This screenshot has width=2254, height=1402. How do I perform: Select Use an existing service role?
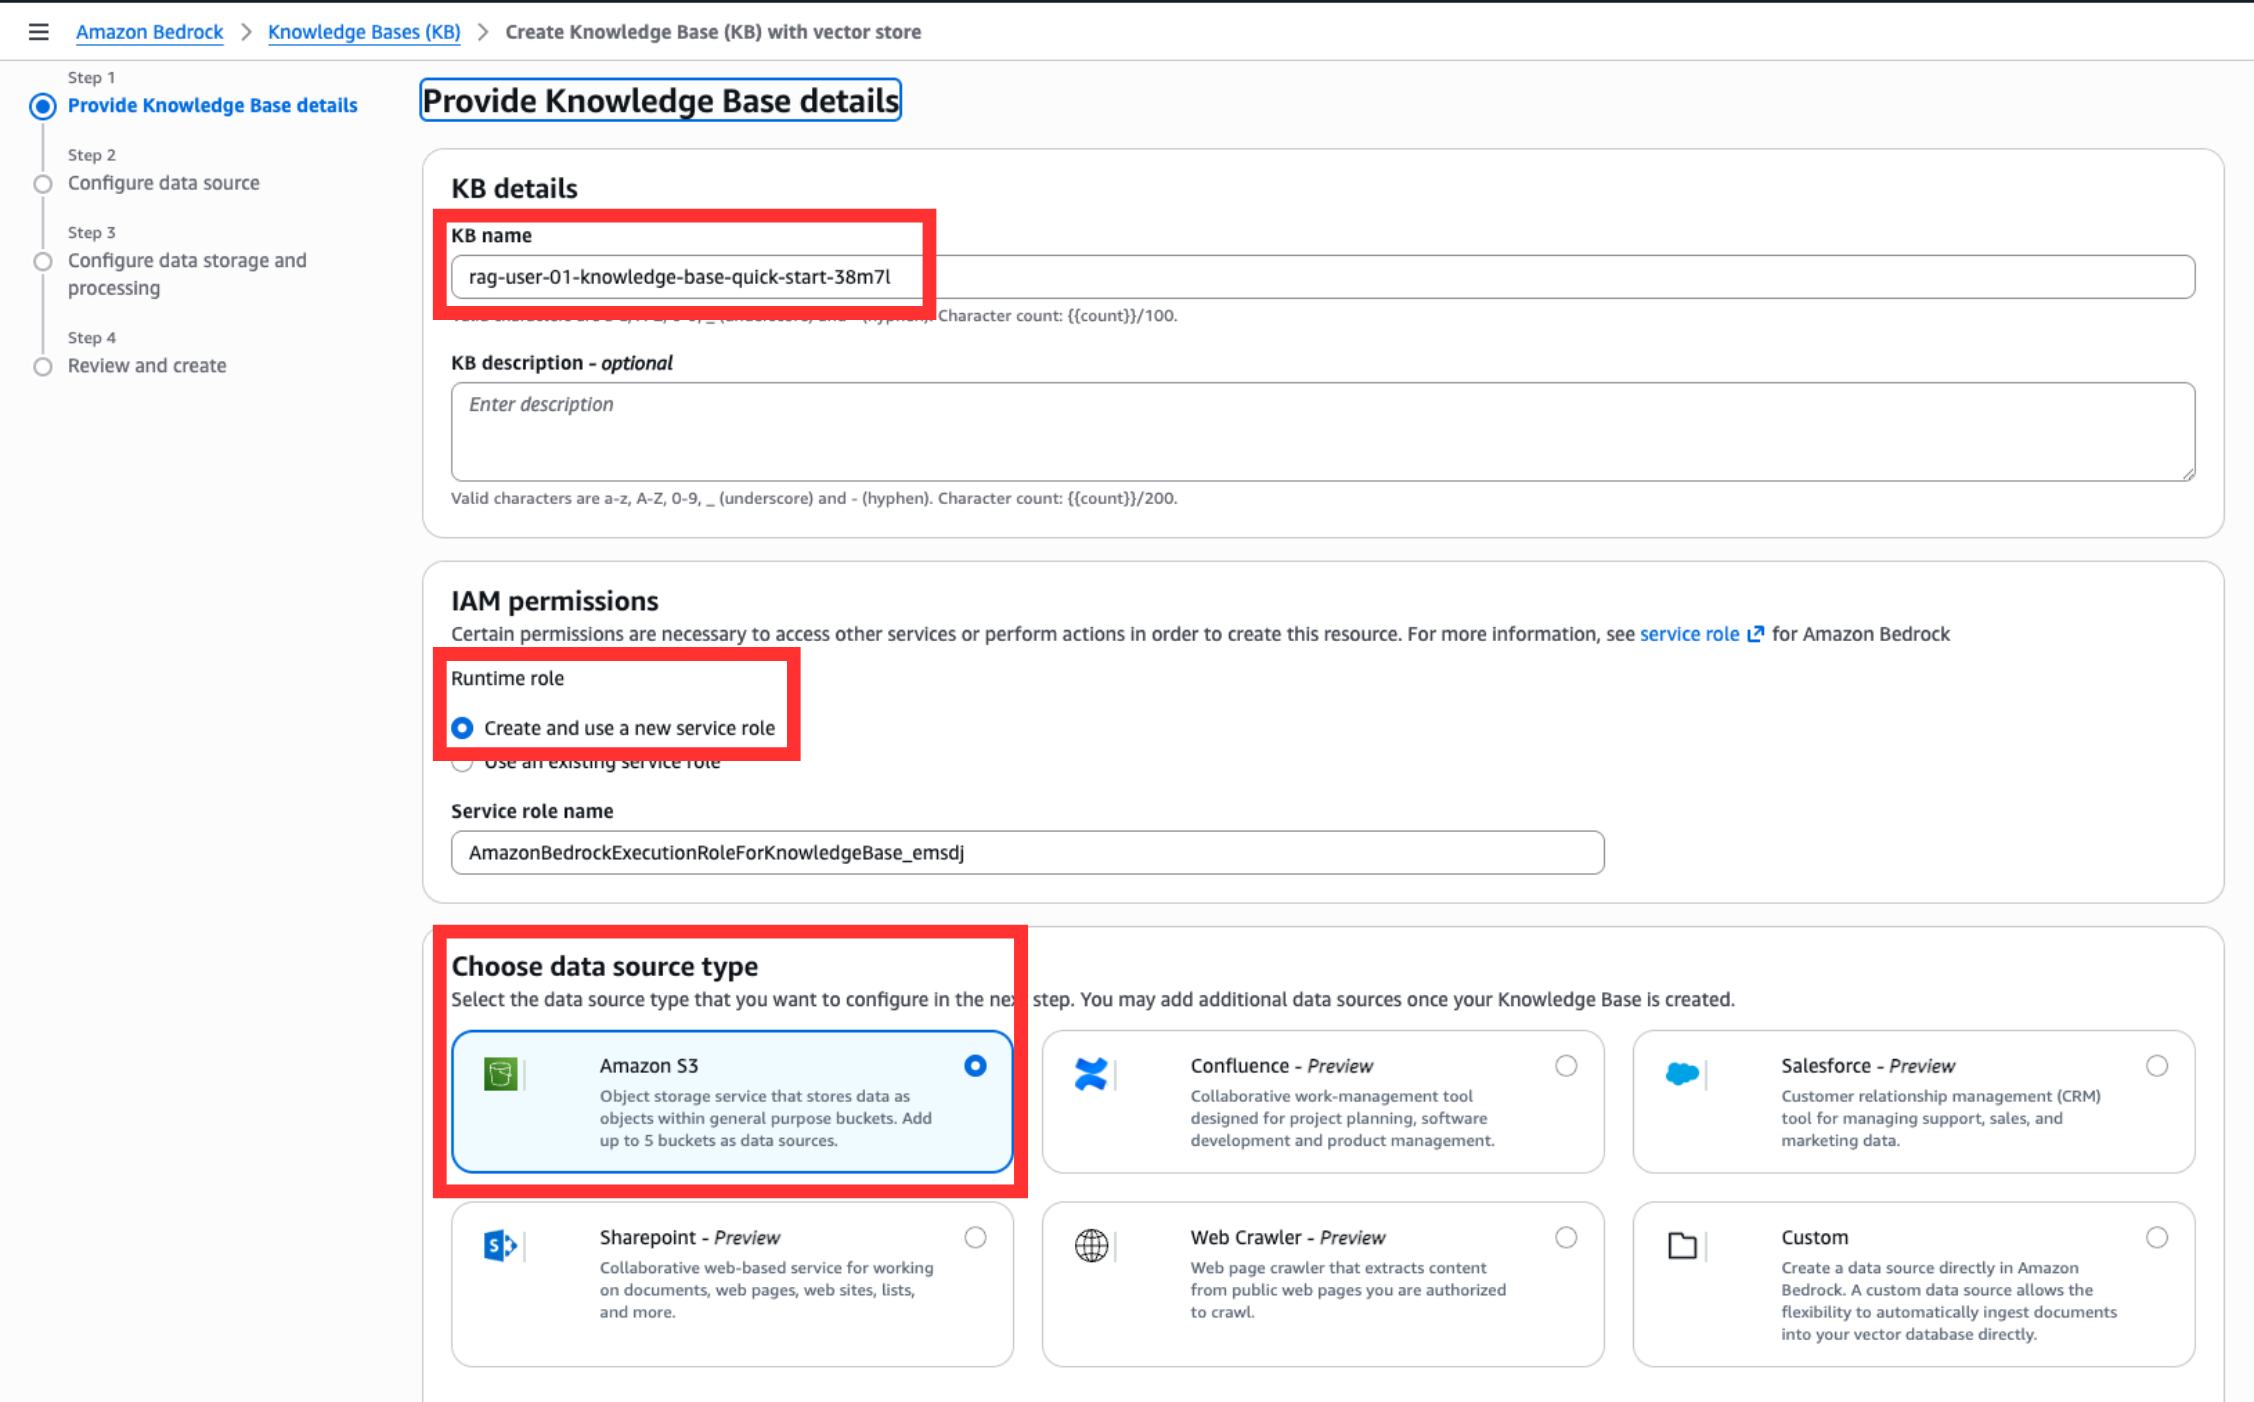(x=462, y=764)
